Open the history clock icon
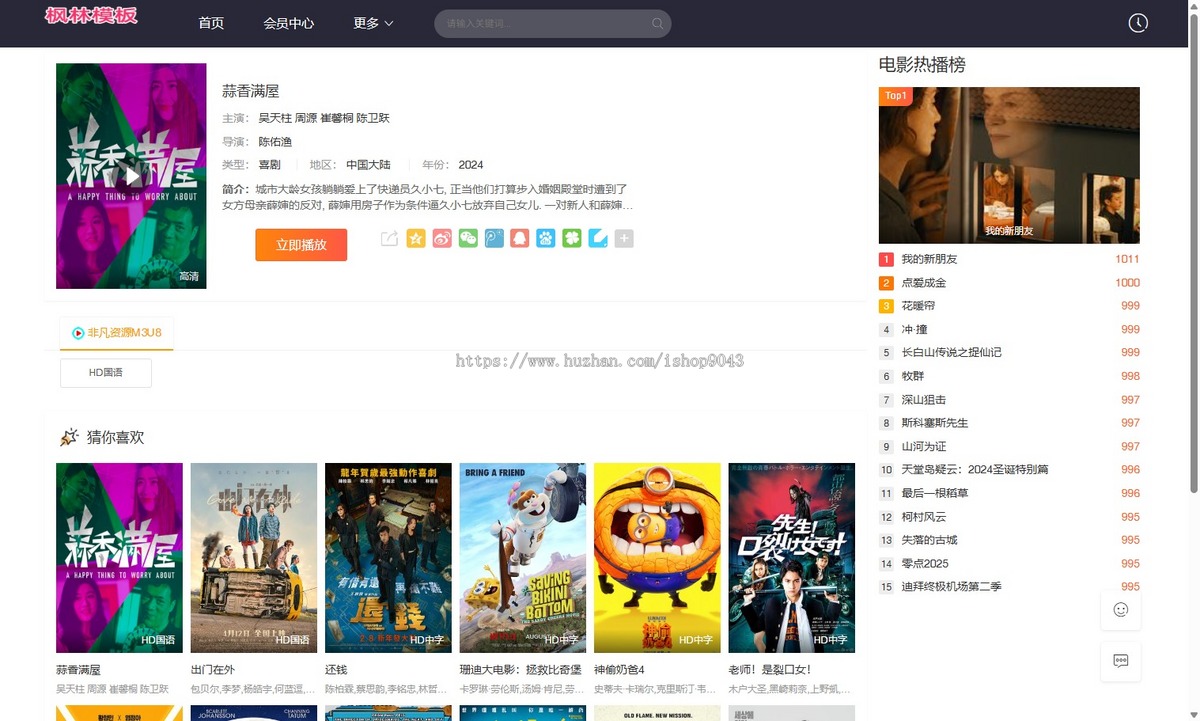1200x721 pixels. coord(1138,23)
